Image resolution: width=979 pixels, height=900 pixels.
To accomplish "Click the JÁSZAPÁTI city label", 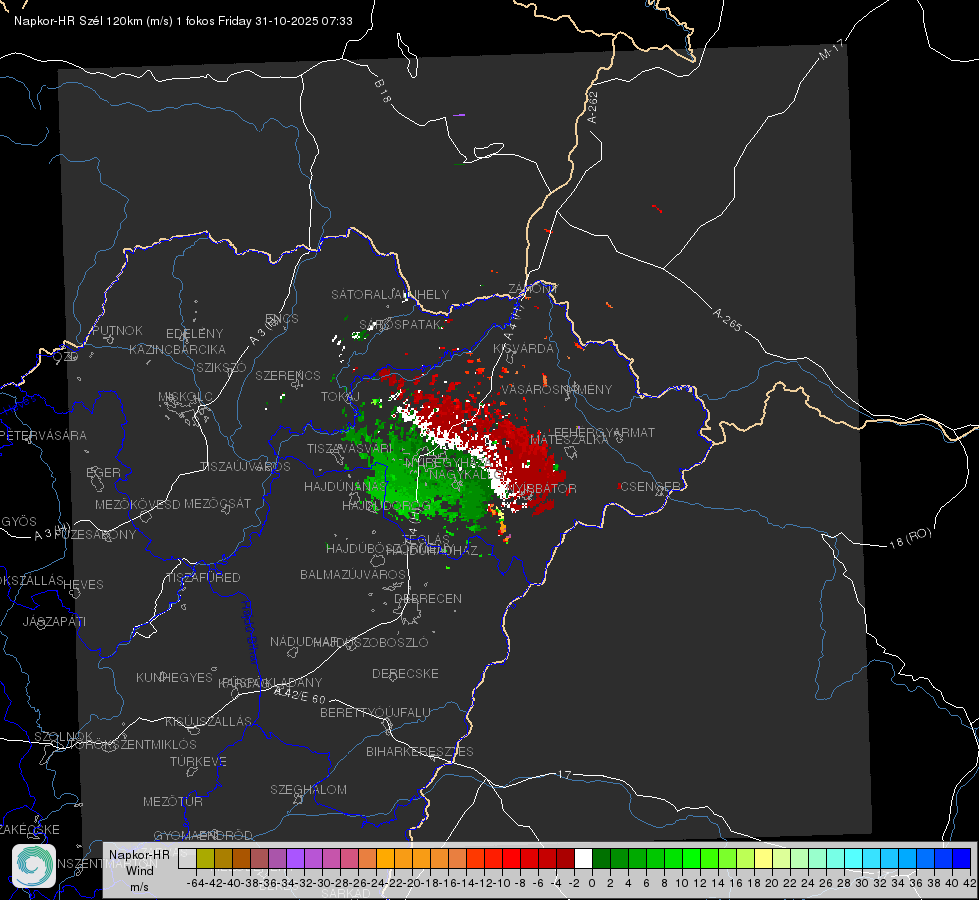I will 54,621.
